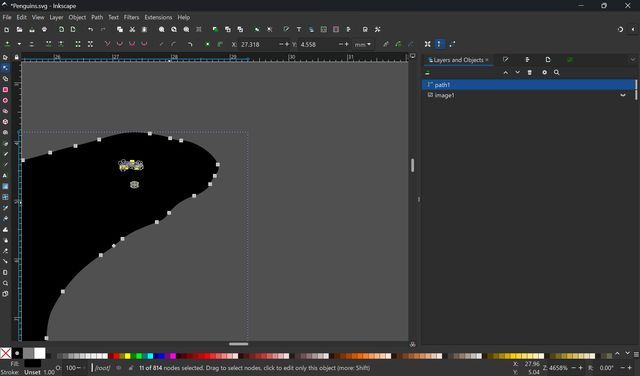
Task: Click the Undo arrow in the toolbar
Action: point(90,29)
